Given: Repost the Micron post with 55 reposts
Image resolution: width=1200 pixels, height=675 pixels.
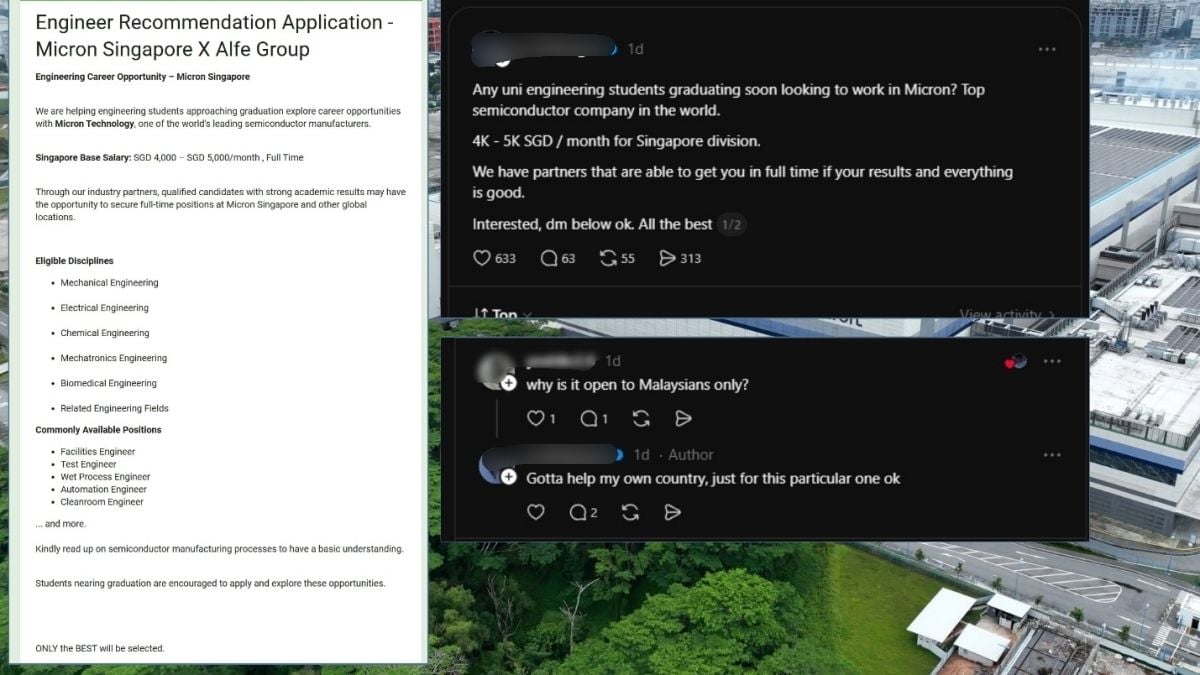Looking at the screenshot, I should (x=608, y=258).
